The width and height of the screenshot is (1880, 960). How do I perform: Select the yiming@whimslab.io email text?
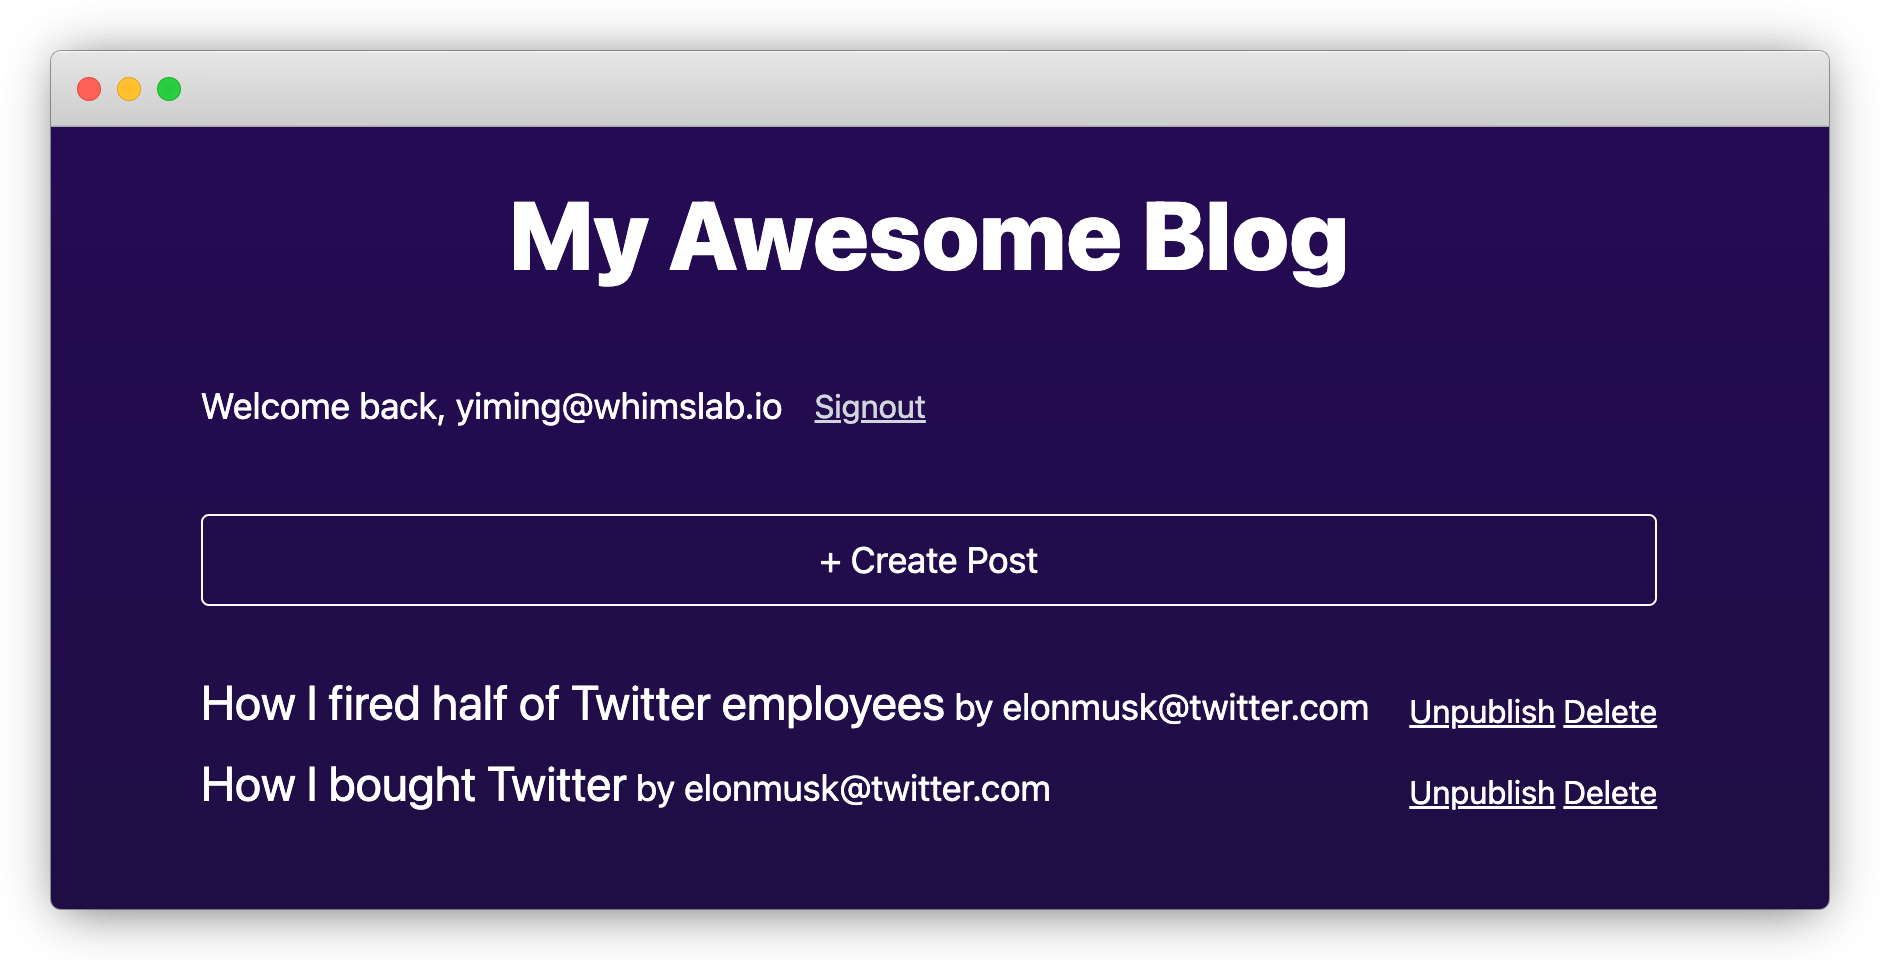619,407
